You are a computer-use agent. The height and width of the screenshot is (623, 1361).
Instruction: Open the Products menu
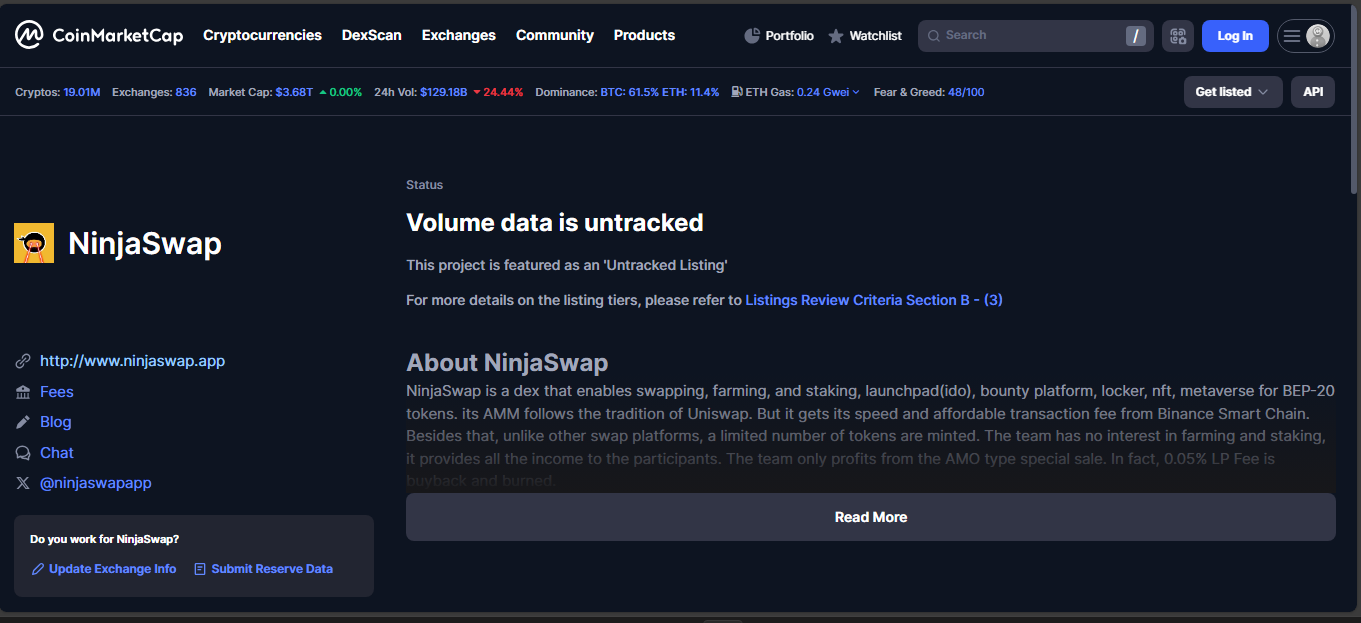pyautogui.click(x=644, y=35)
